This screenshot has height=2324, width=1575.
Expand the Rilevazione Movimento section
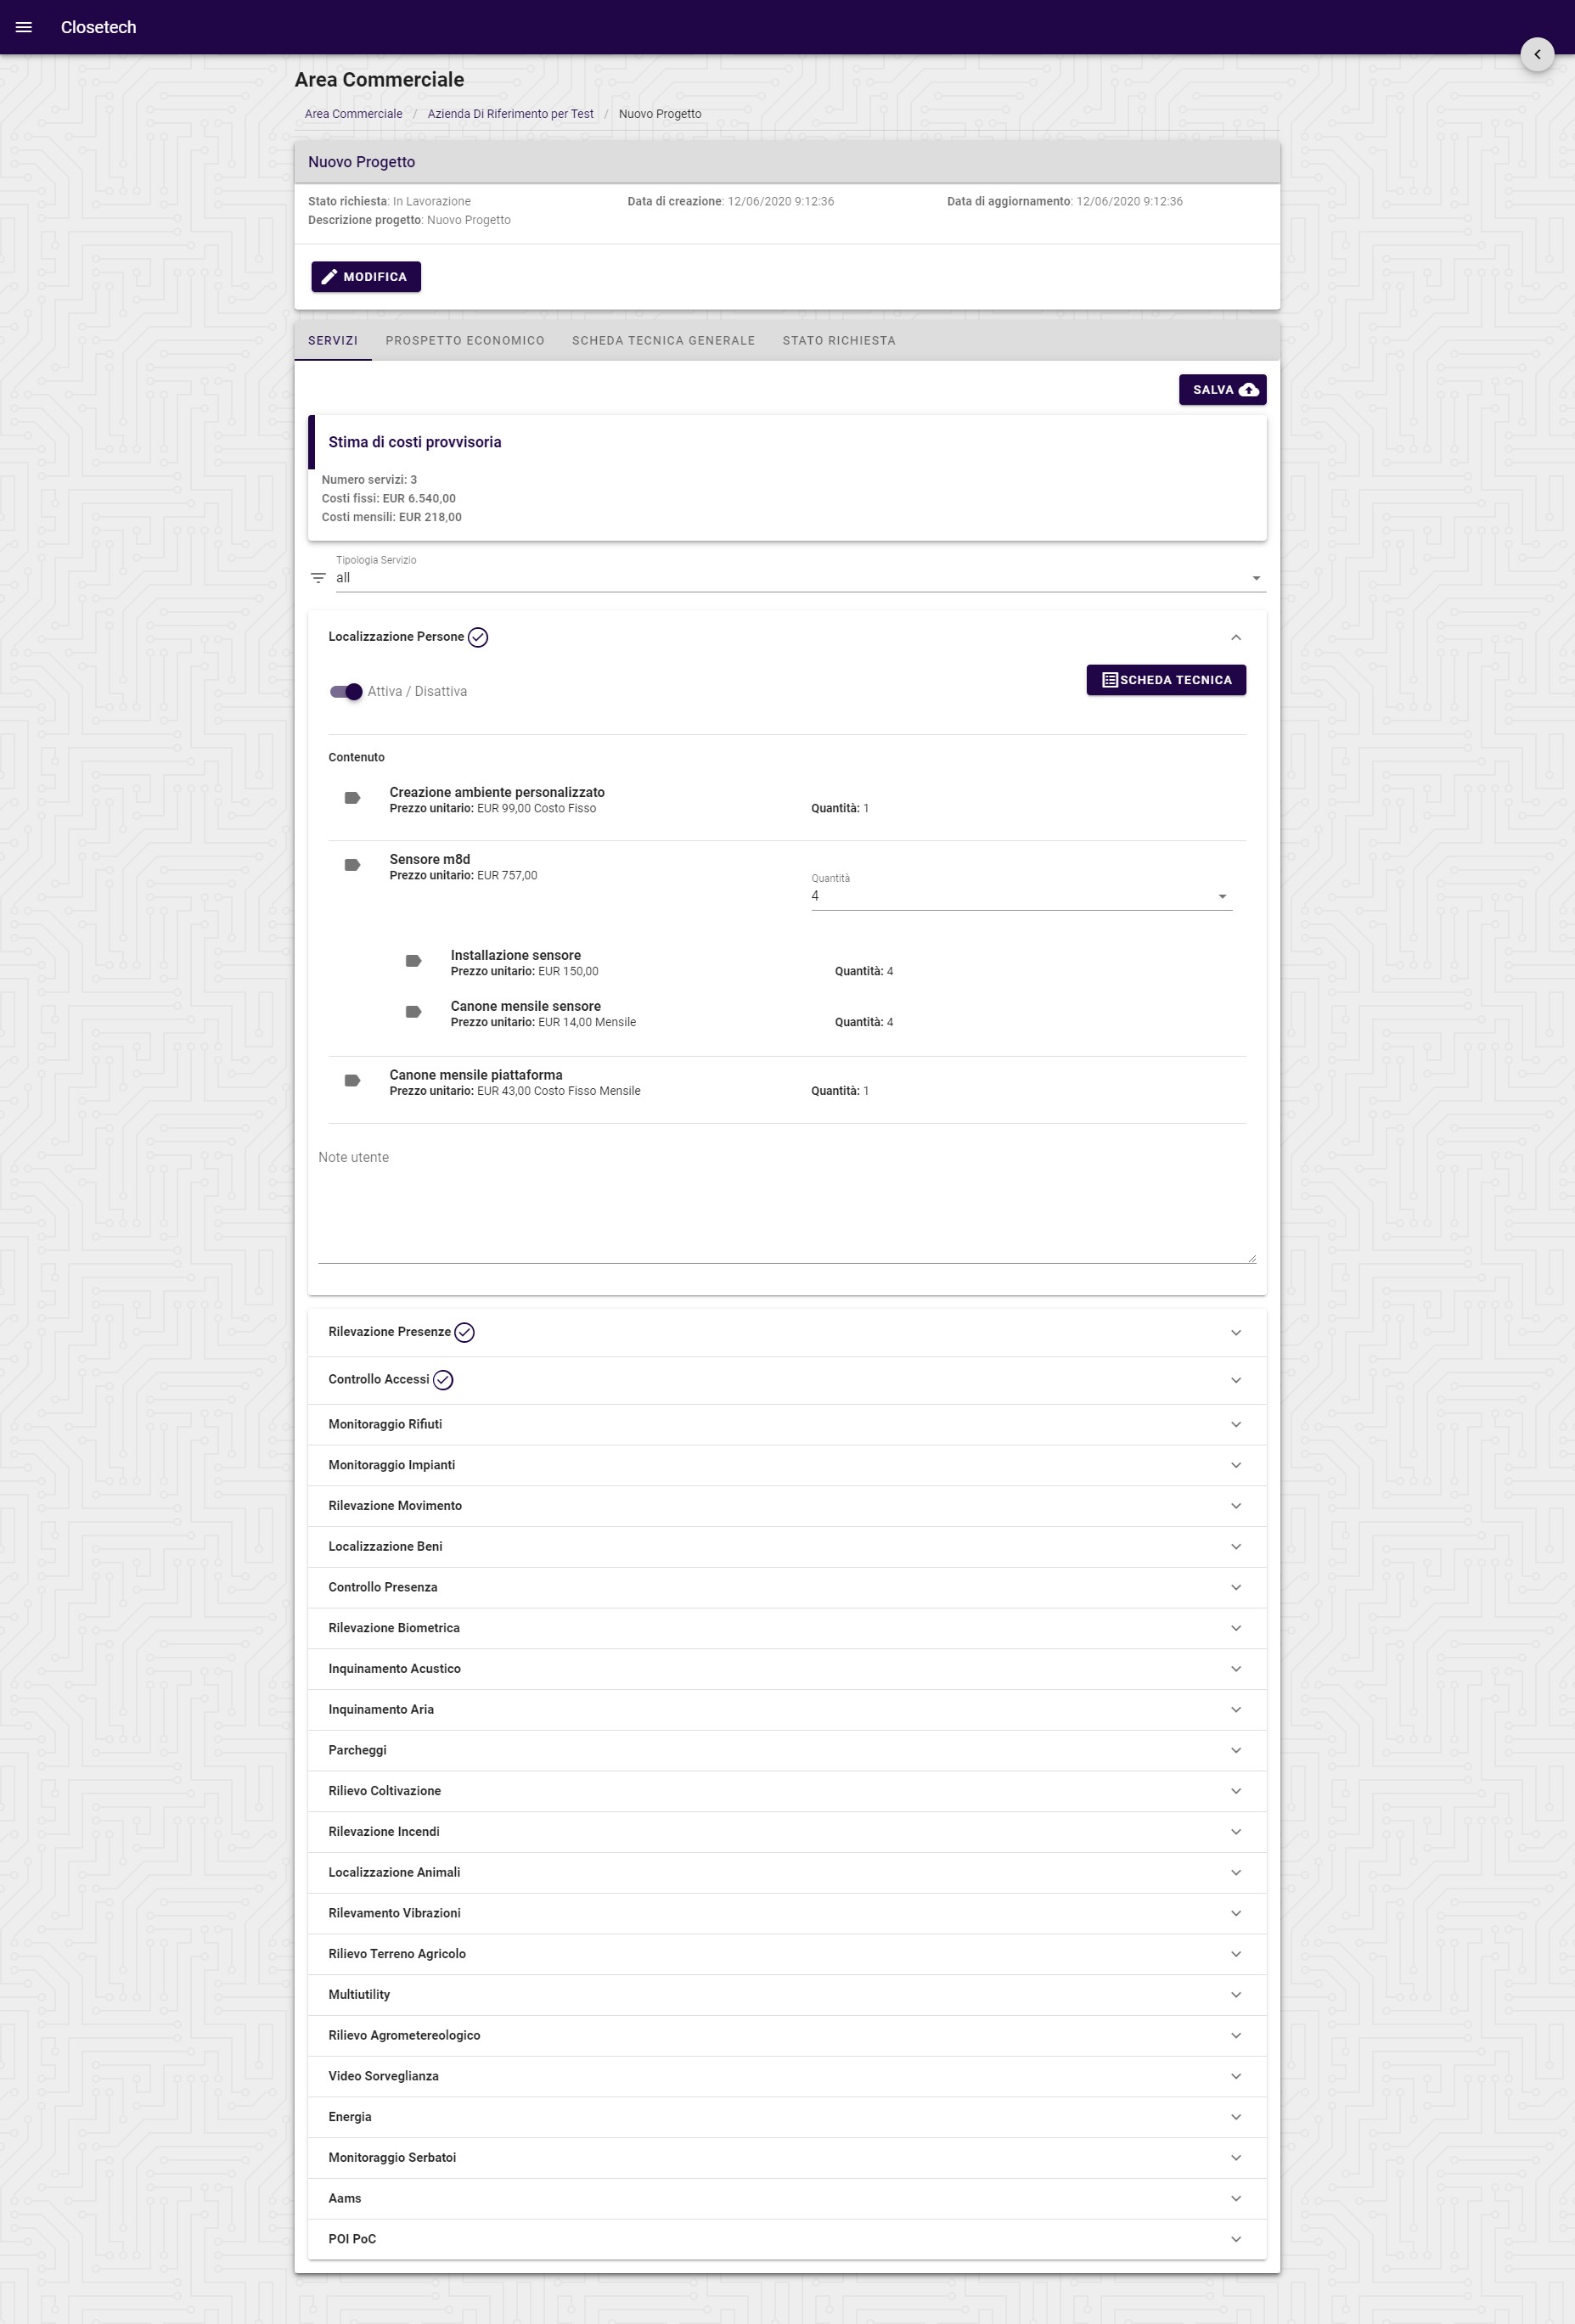pos(787,1506)
